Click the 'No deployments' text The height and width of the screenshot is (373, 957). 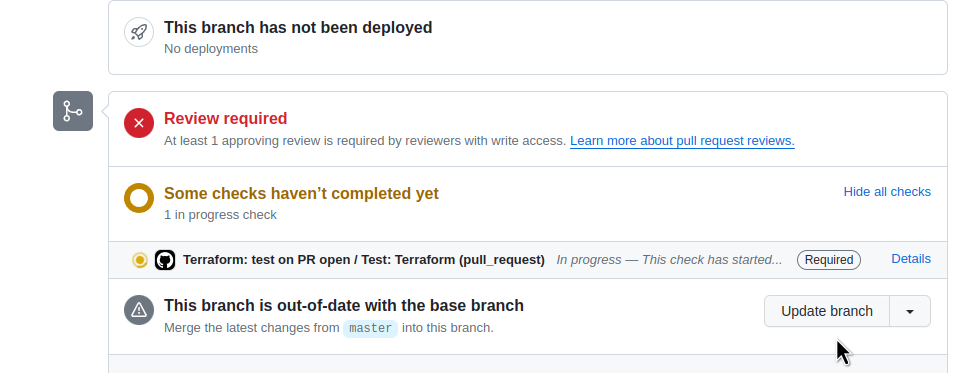tap(211, 49)
